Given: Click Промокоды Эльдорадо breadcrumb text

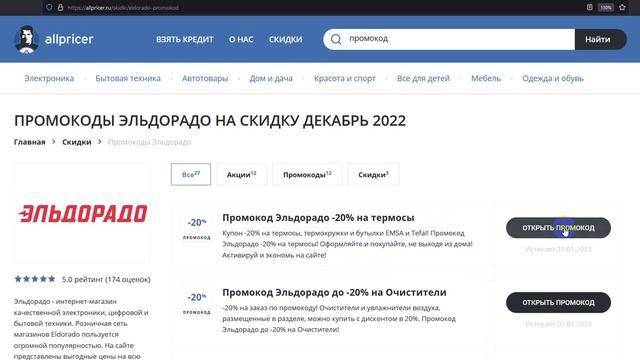Looking at the screenshot, I should coord(149,142).
